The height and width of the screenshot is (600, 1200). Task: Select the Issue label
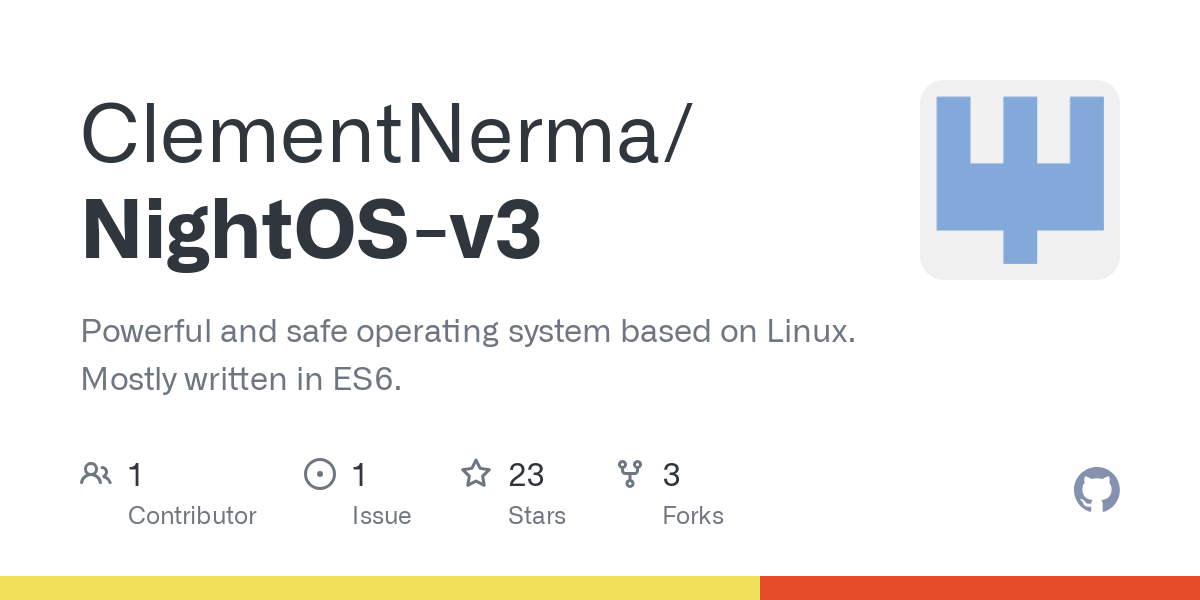coord(381,516)
